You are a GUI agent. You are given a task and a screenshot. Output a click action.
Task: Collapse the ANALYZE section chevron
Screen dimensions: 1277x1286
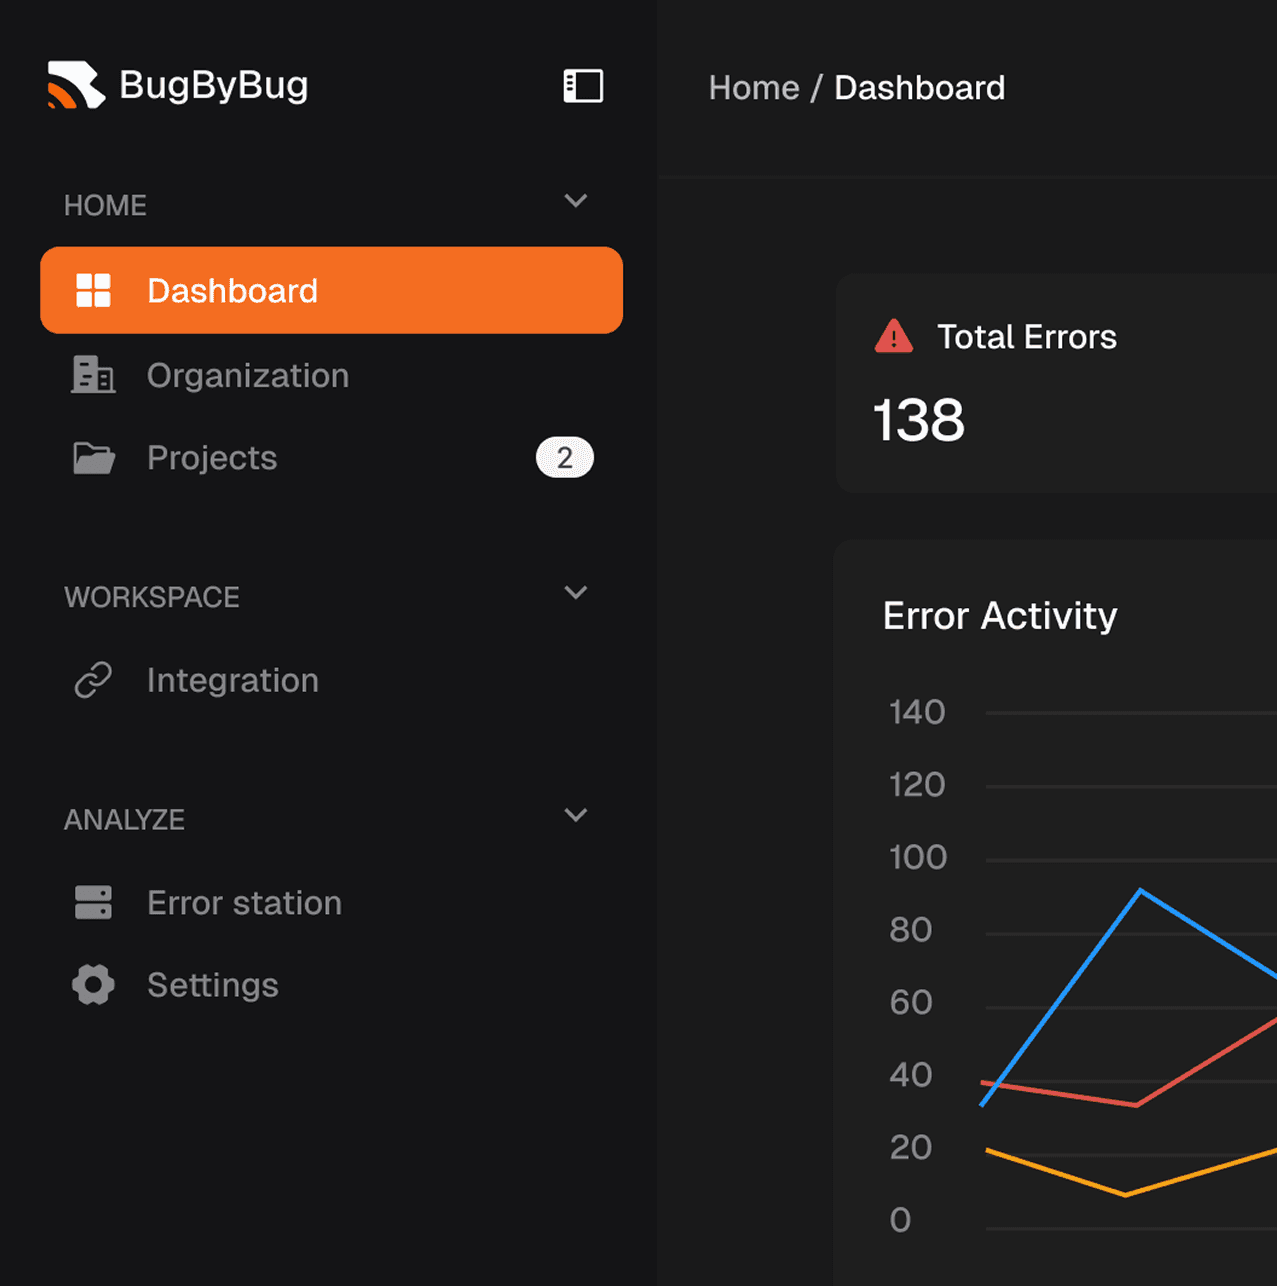tap(576, 815)
